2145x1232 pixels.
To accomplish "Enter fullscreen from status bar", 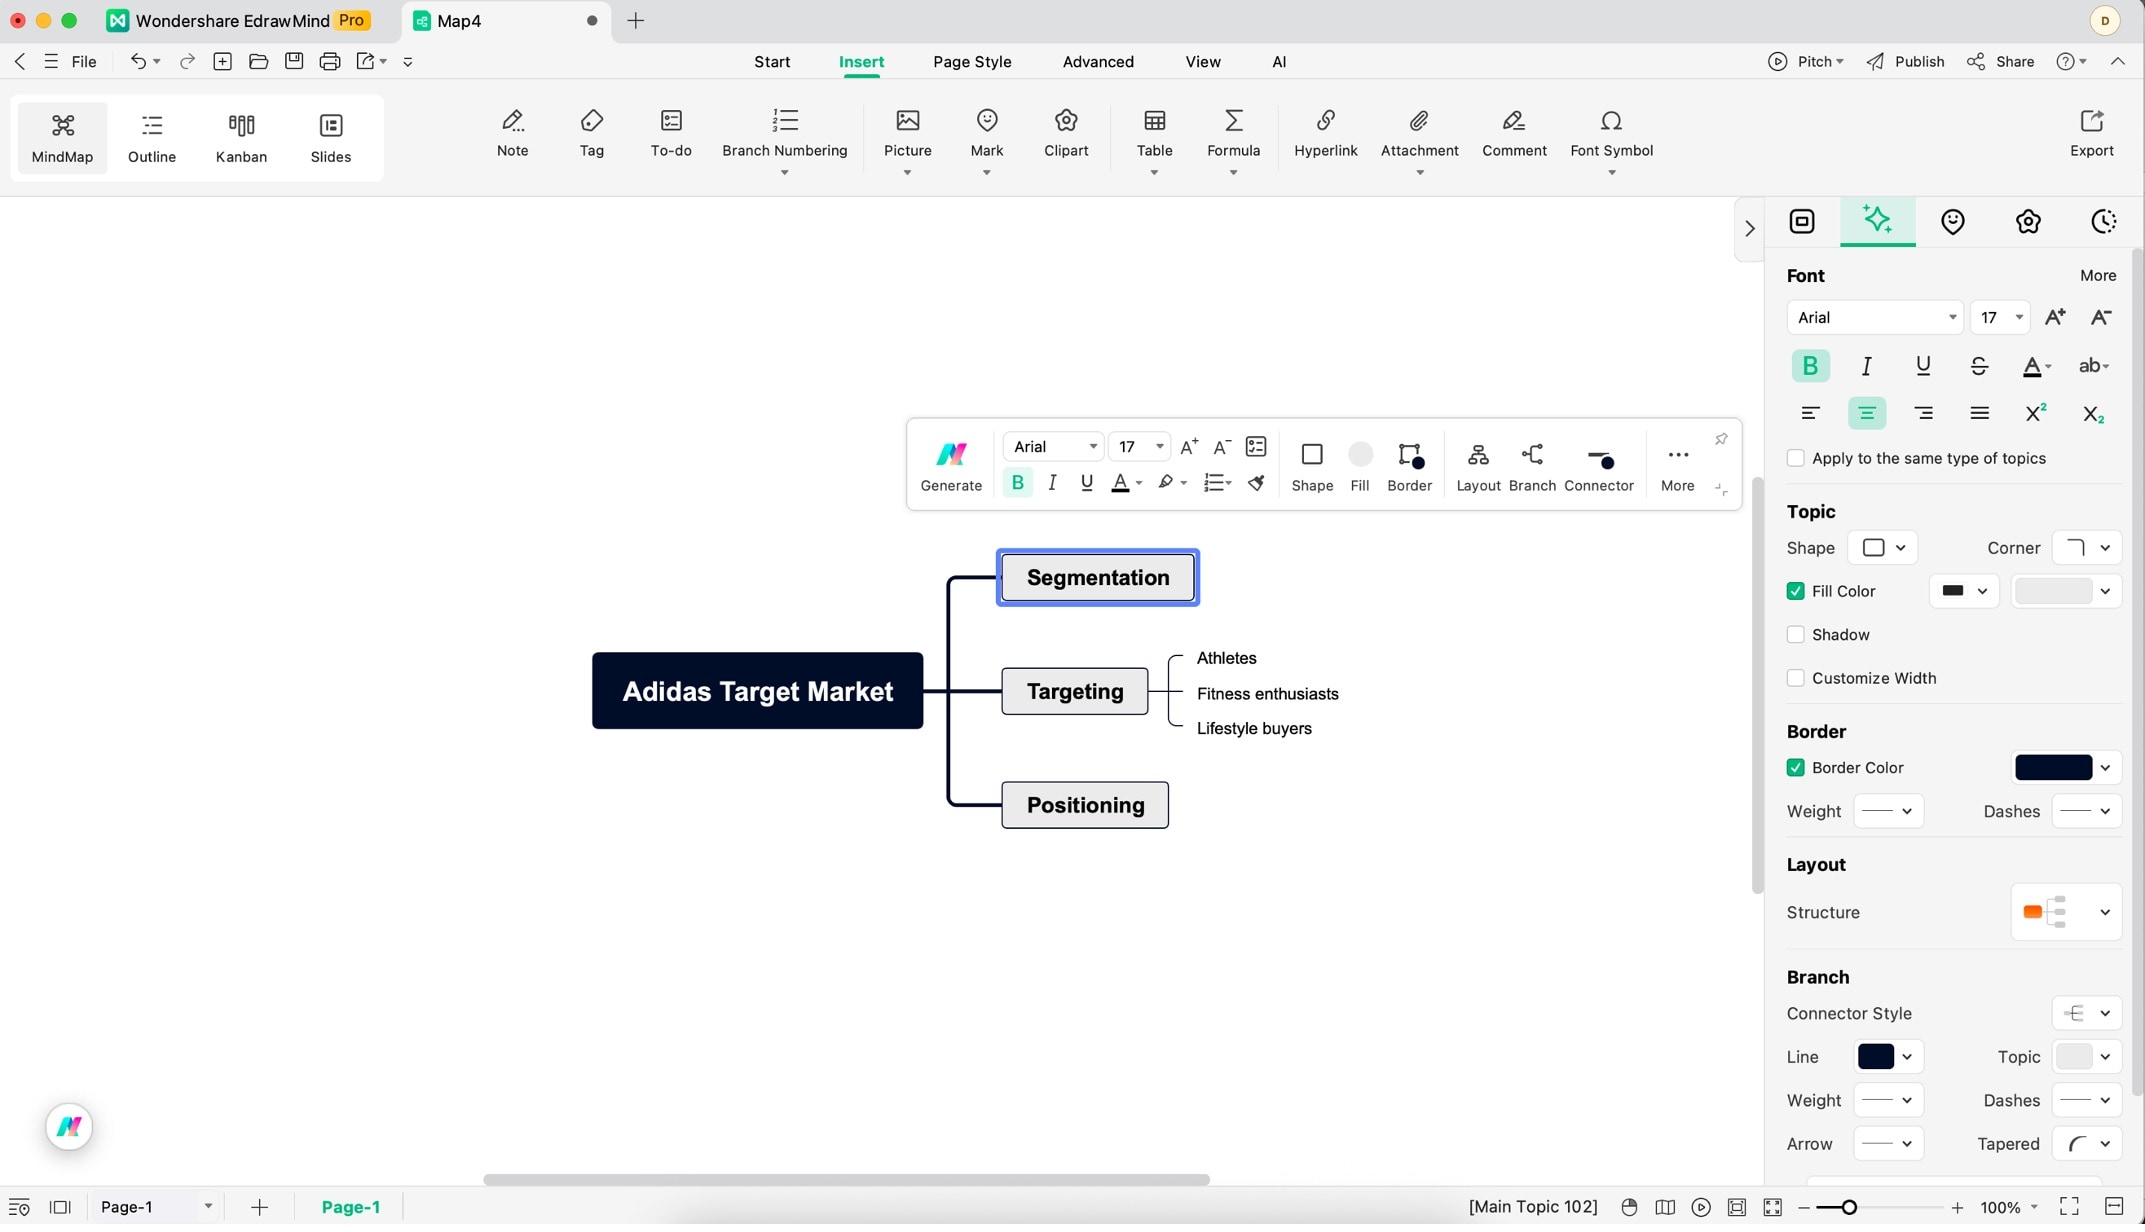I will click(x=2068, y=1206).
